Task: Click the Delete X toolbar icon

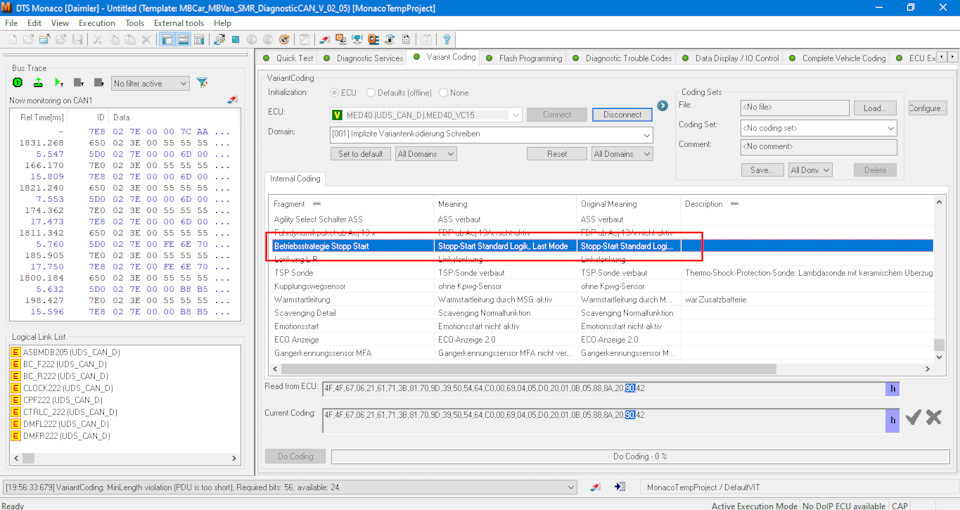Action: pos(146,40)
